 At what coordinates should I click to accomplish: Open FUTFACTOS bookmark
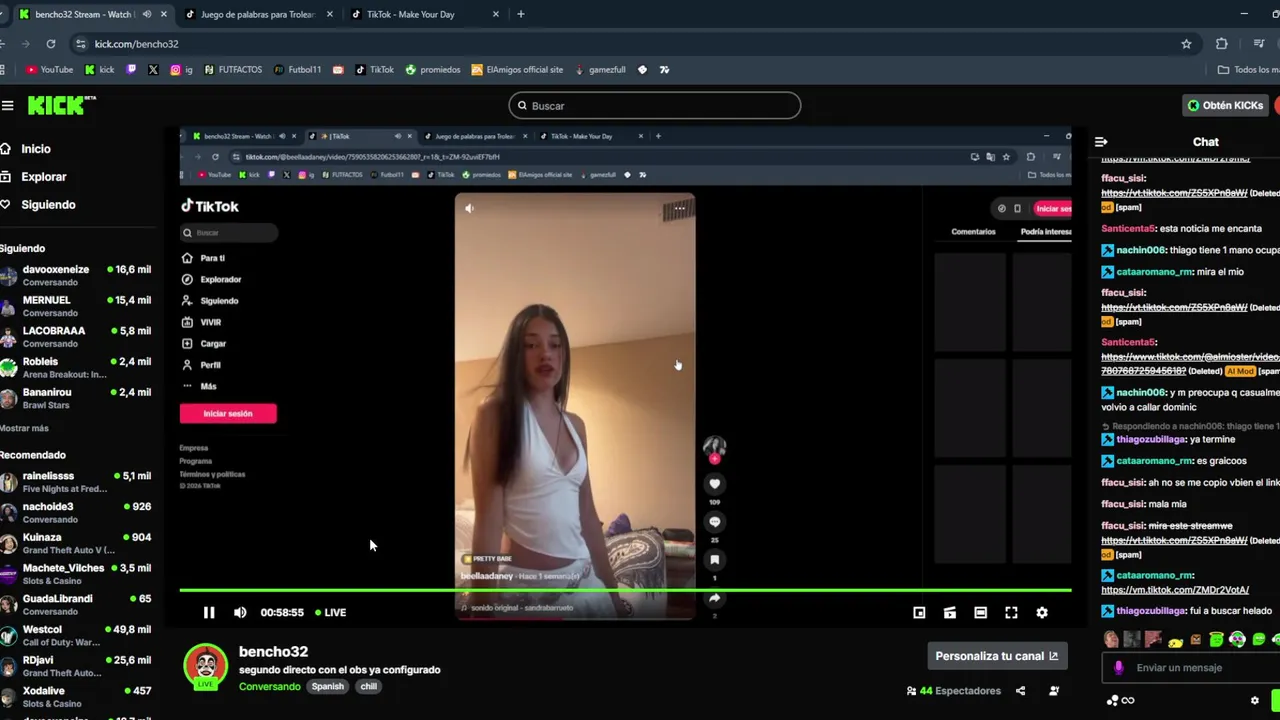[233, 70]
